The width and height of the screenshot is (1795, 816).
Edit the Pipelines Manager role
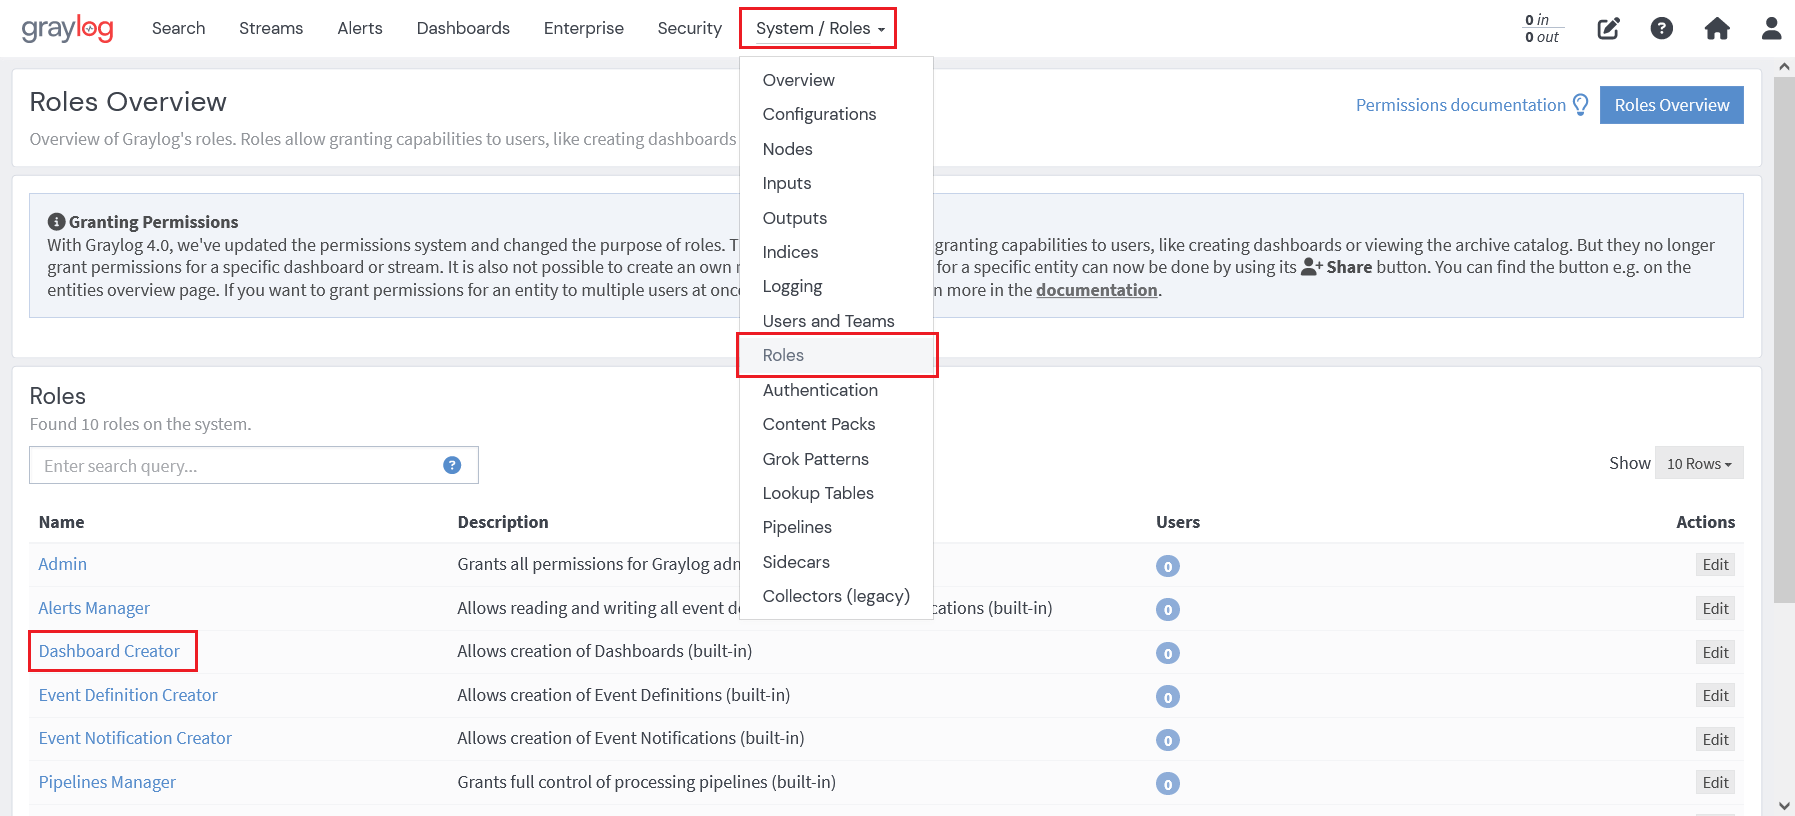tap(1715, 783)
